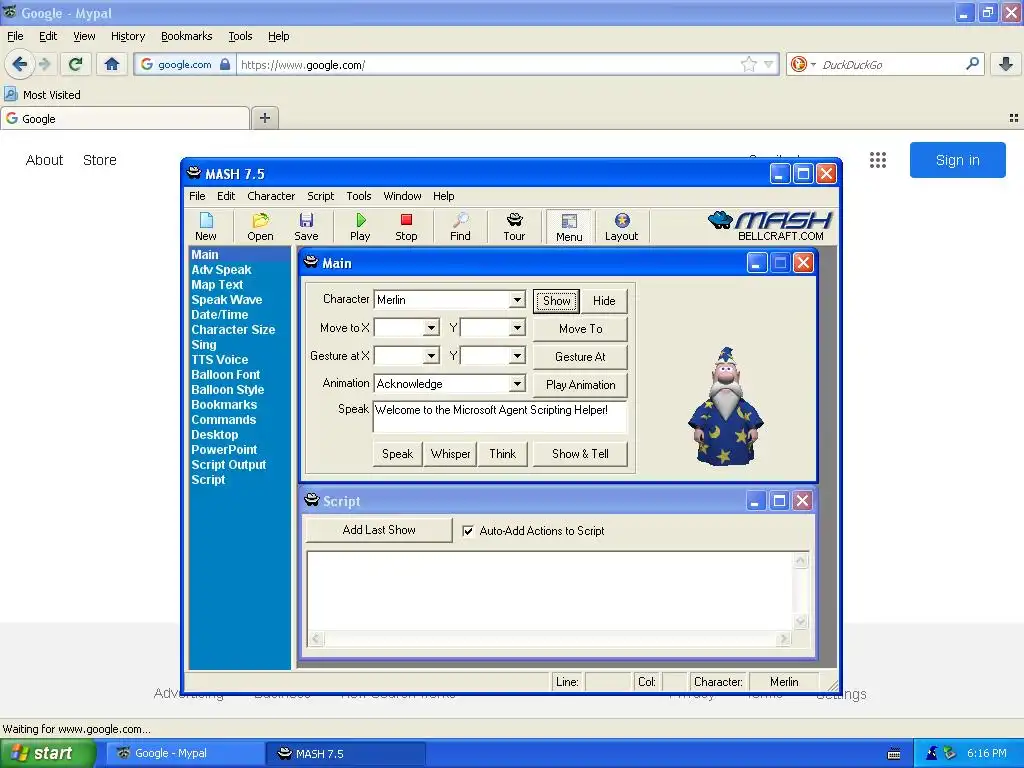Click the Gesture At button
The height and width of the screenshot is (768, 1024).
click(x=581, y=357)
